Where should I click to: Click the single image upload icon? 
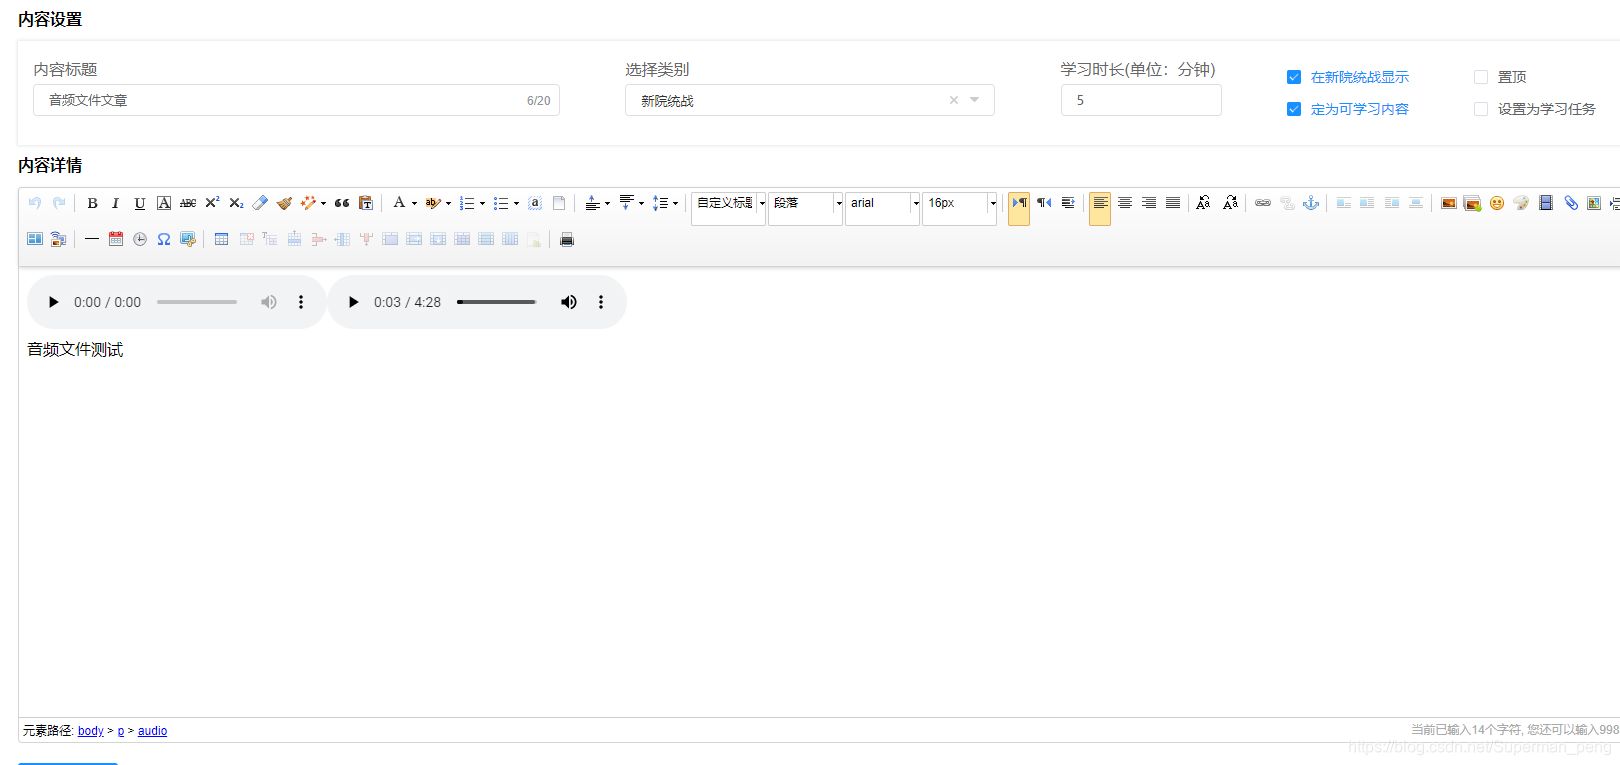click(1448, 203)
